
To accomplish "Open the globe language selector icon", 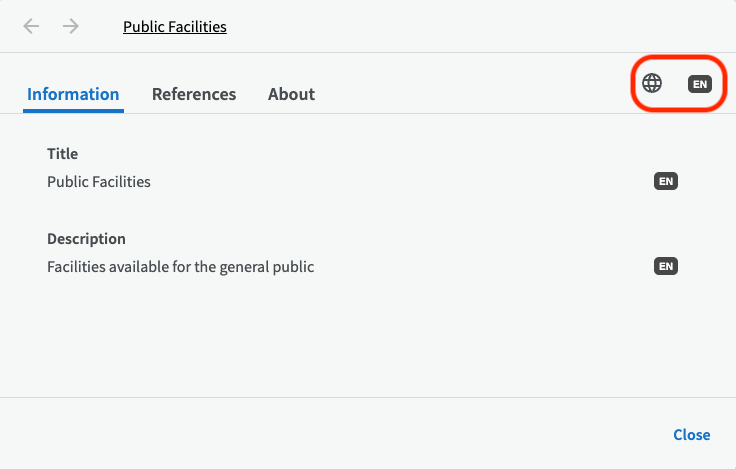I will 653,83.
